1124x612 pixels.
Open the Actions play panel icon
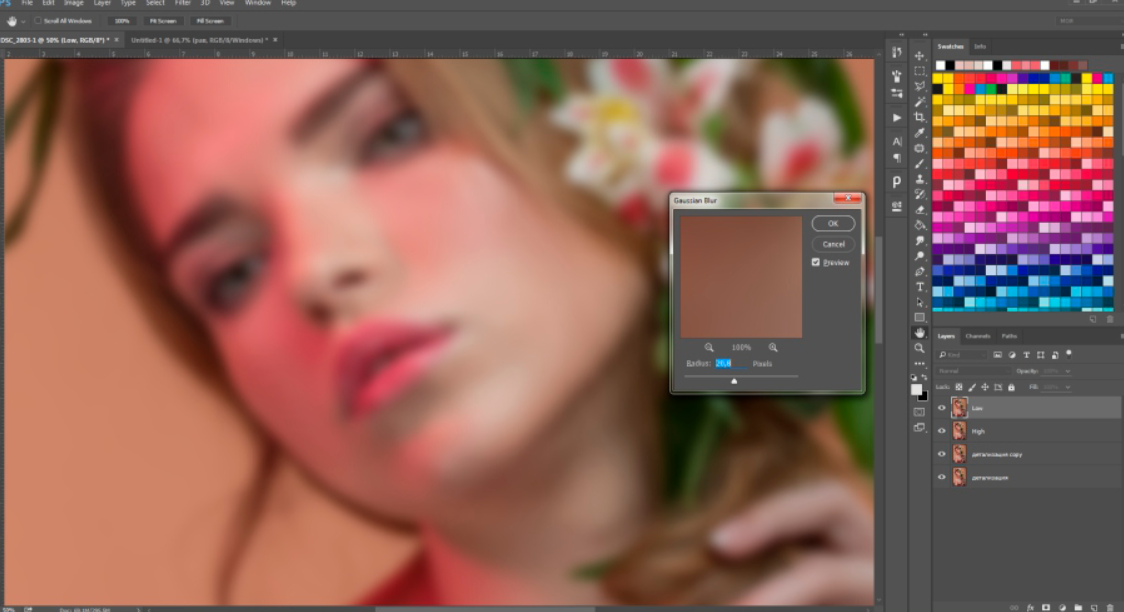point(897,118)
